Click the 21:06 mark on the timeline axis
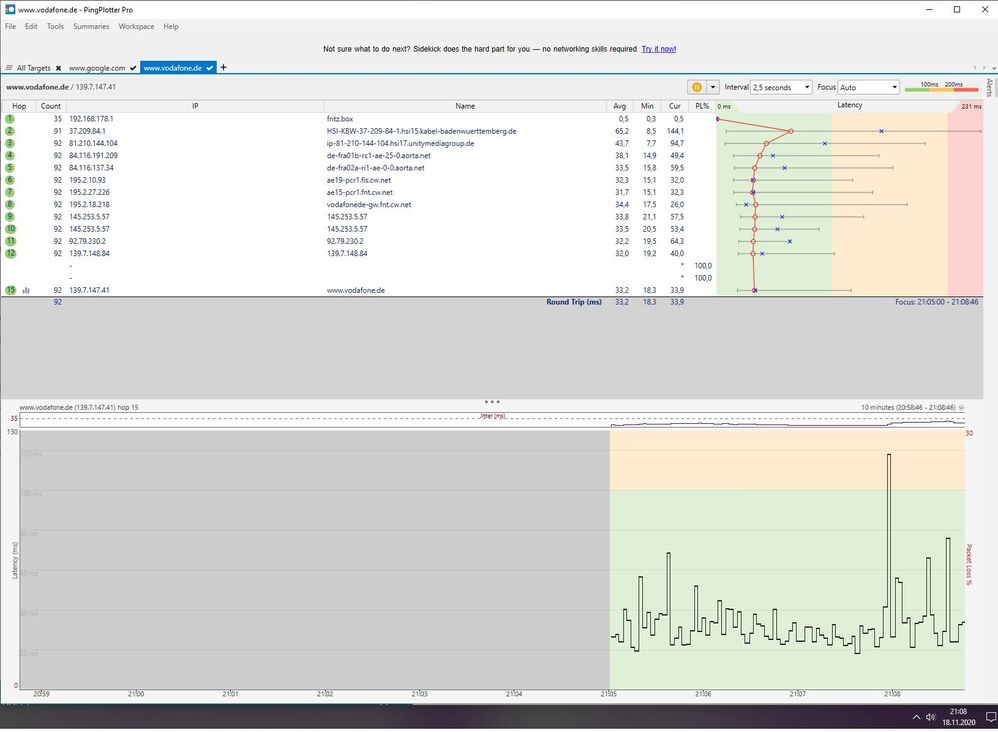 coord(703,694)
